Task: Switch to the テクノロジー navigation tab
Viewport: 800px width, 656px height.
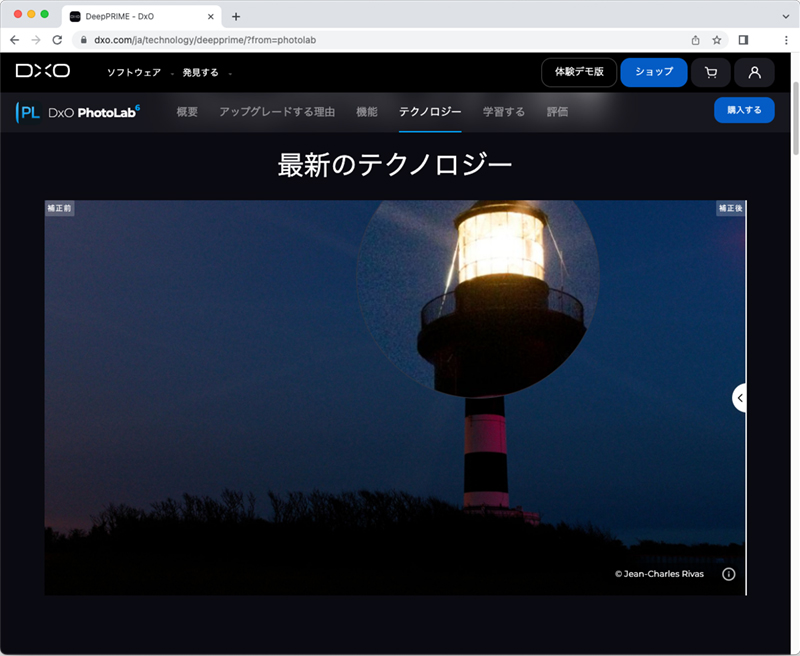Action: click(428, 111)
